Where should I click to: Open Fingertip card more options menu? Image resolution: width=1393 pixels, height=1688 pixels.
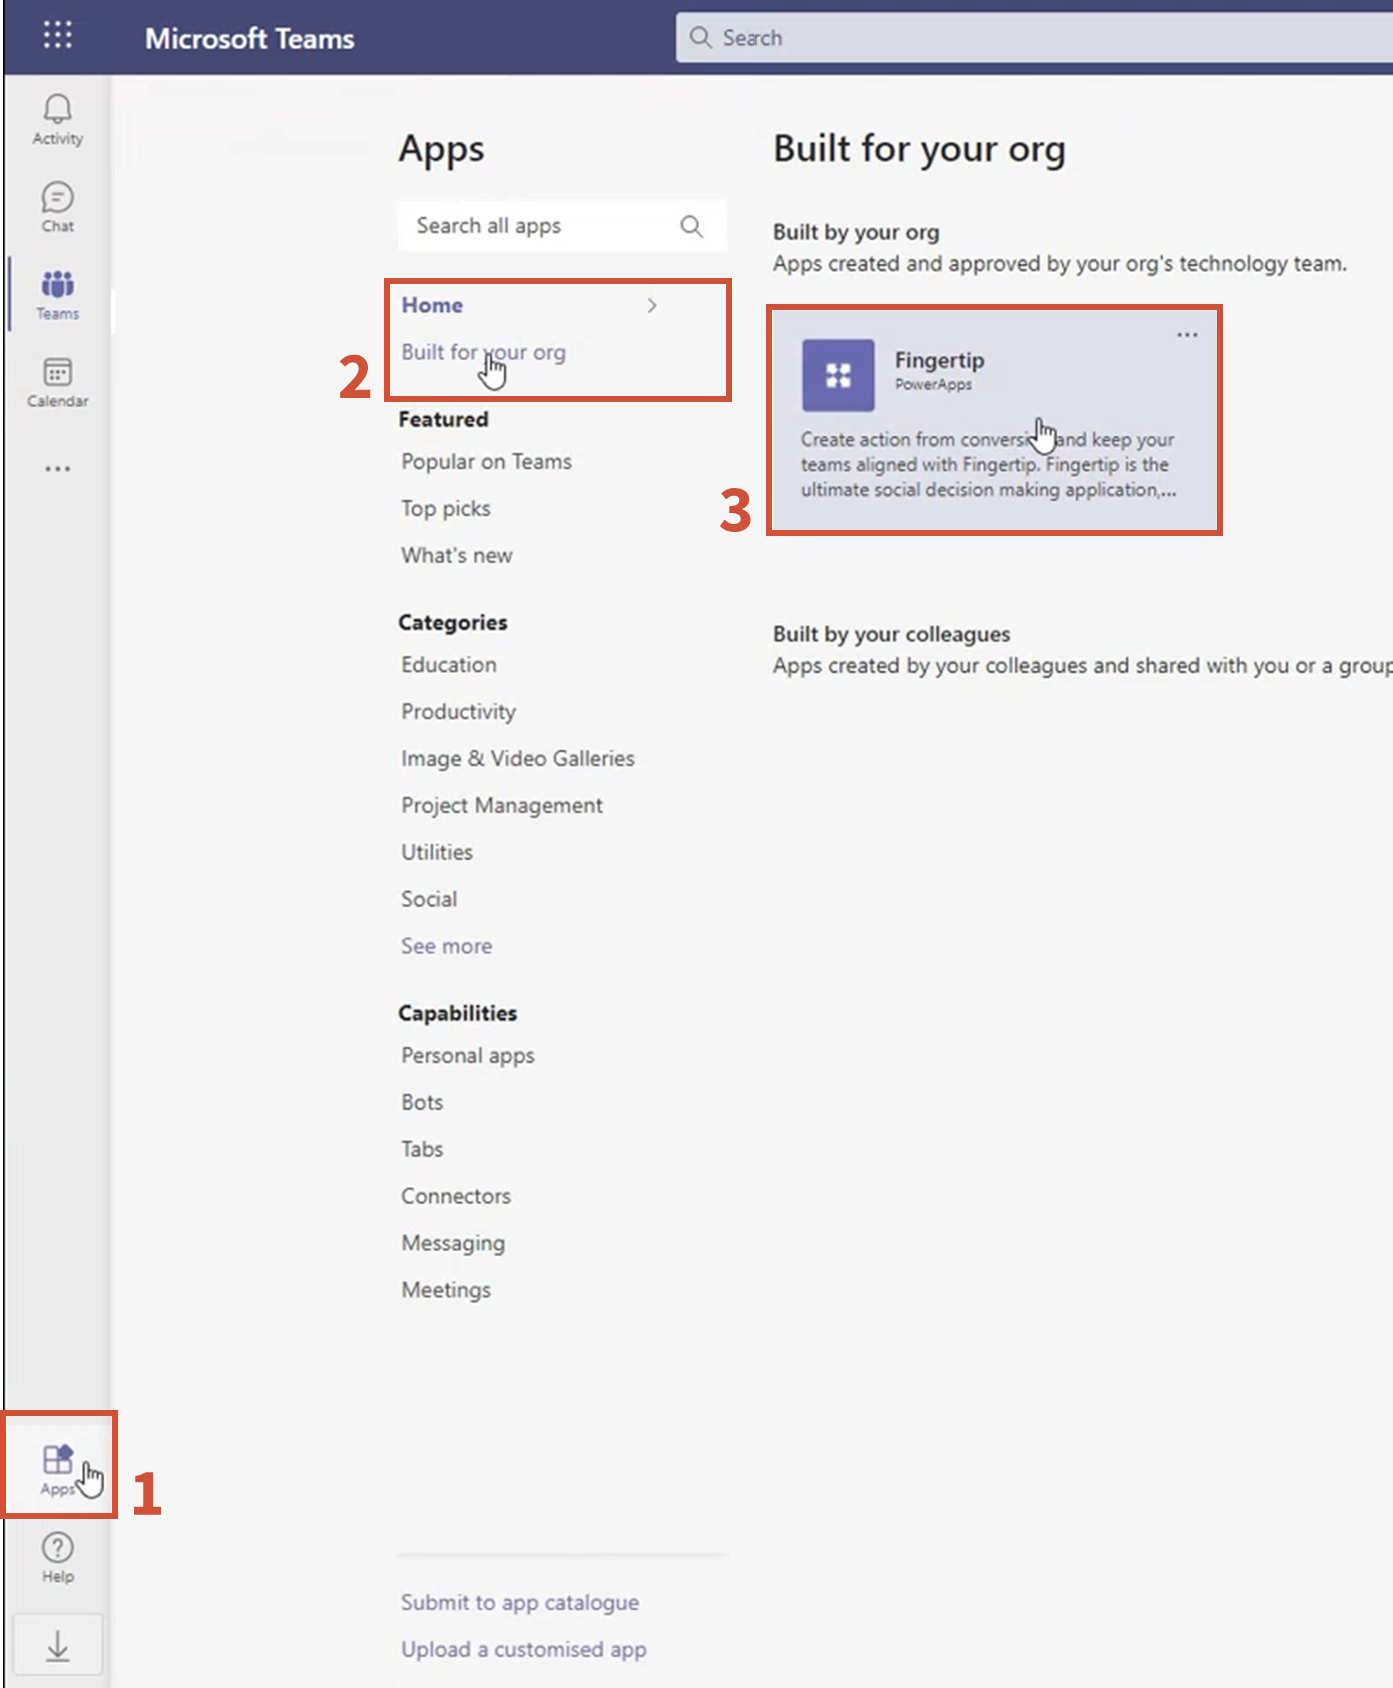click(1187, 335)
